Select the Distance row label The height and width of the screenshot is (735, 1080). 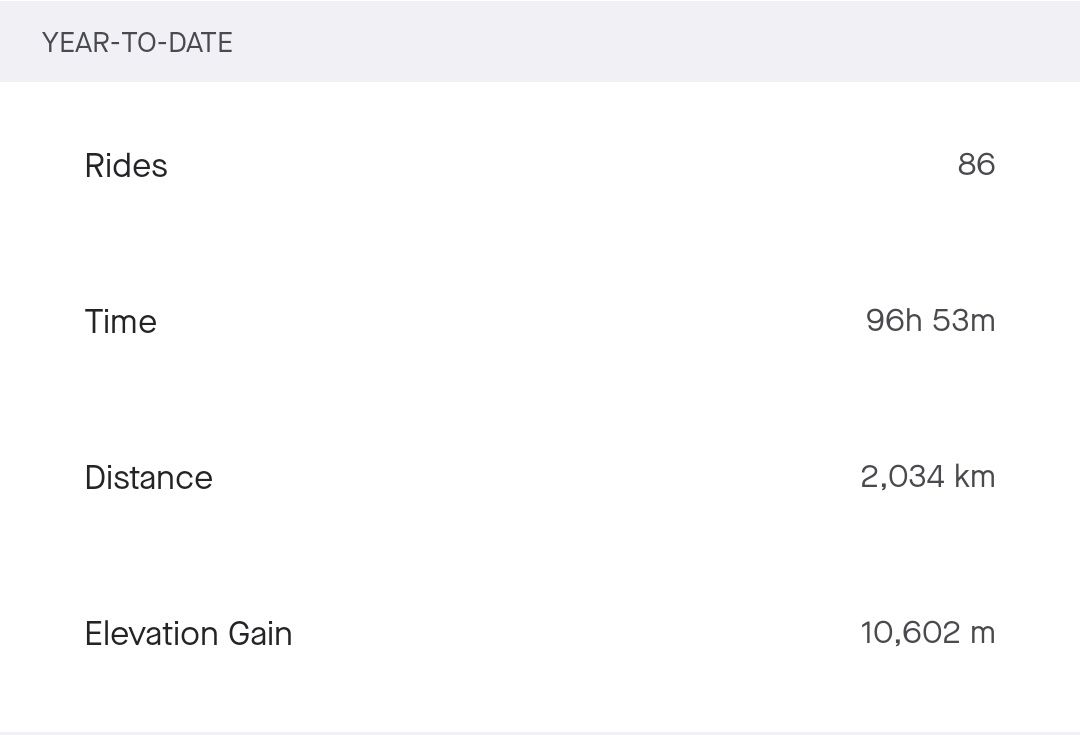(x=149, y=478)
